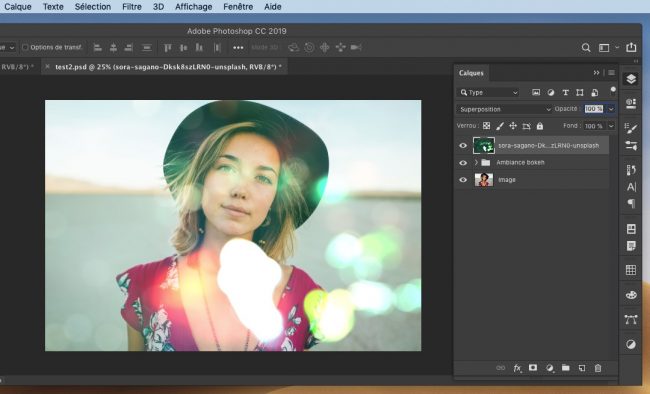Open the Filtre menu
The image size is (650, 394).
click(132, 7)
